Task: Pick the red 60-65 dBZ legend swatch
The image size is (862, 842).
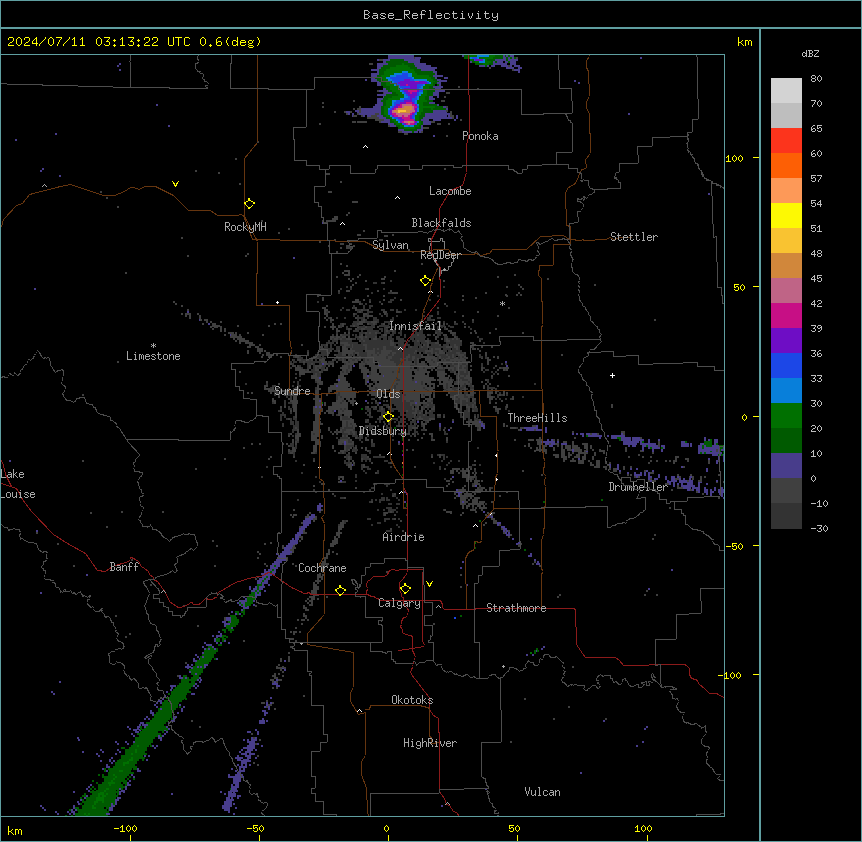Action: [786, 140]
